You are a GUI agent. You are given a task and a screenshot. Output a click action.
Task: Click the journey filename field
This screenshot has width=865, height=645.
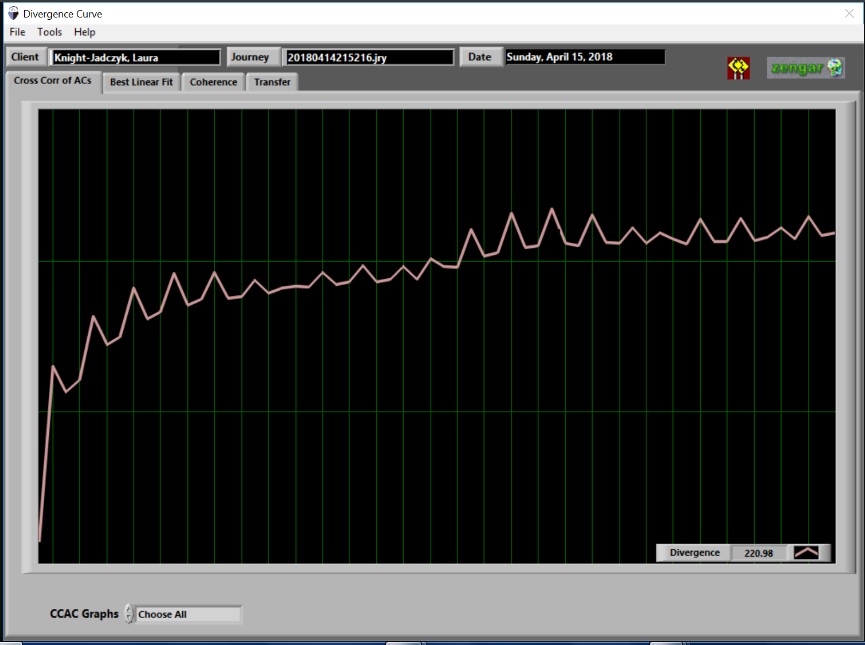(x=368, y=57)
